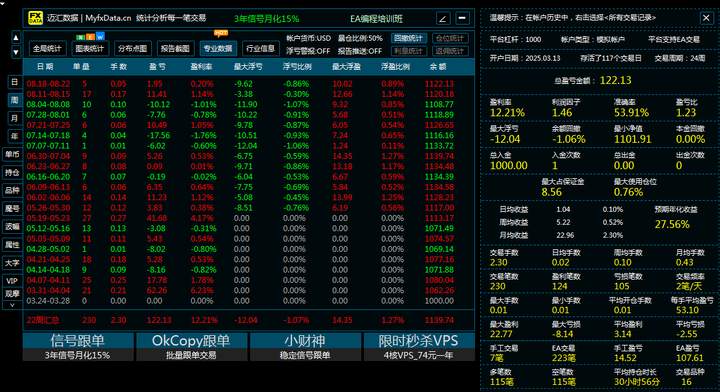Select week row 05.12-05.16
Screen dimensions: 720x392
coord(248,229)
